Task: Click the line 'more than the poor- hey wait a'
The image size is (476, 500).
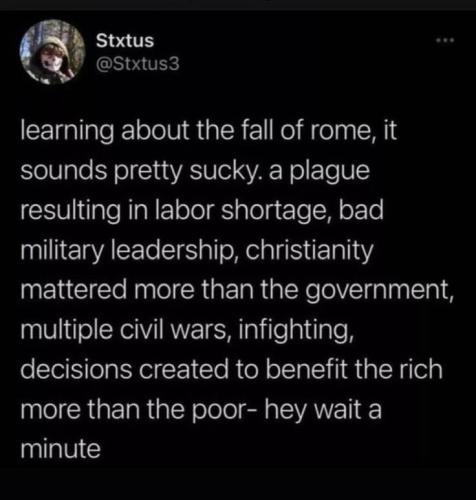Action: coord(201,410)
